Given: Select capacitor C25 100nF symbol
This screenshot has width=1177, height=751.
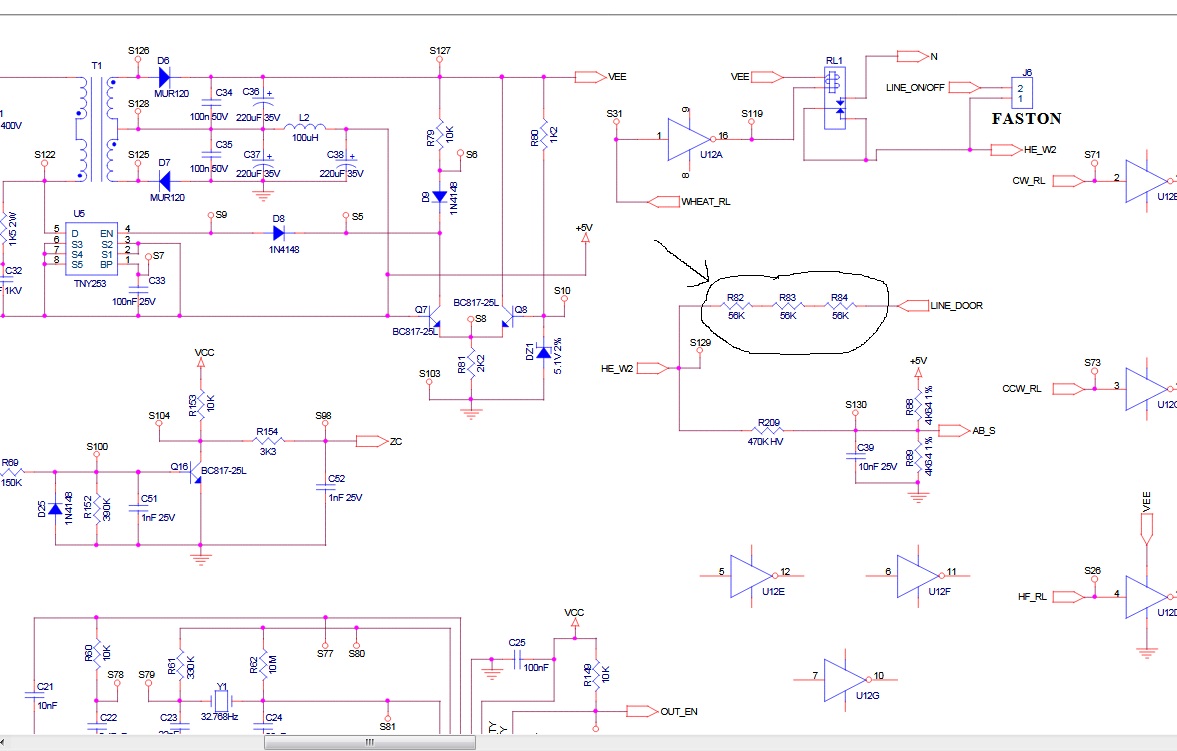Looking at the screenshot, I should point(517,659).
